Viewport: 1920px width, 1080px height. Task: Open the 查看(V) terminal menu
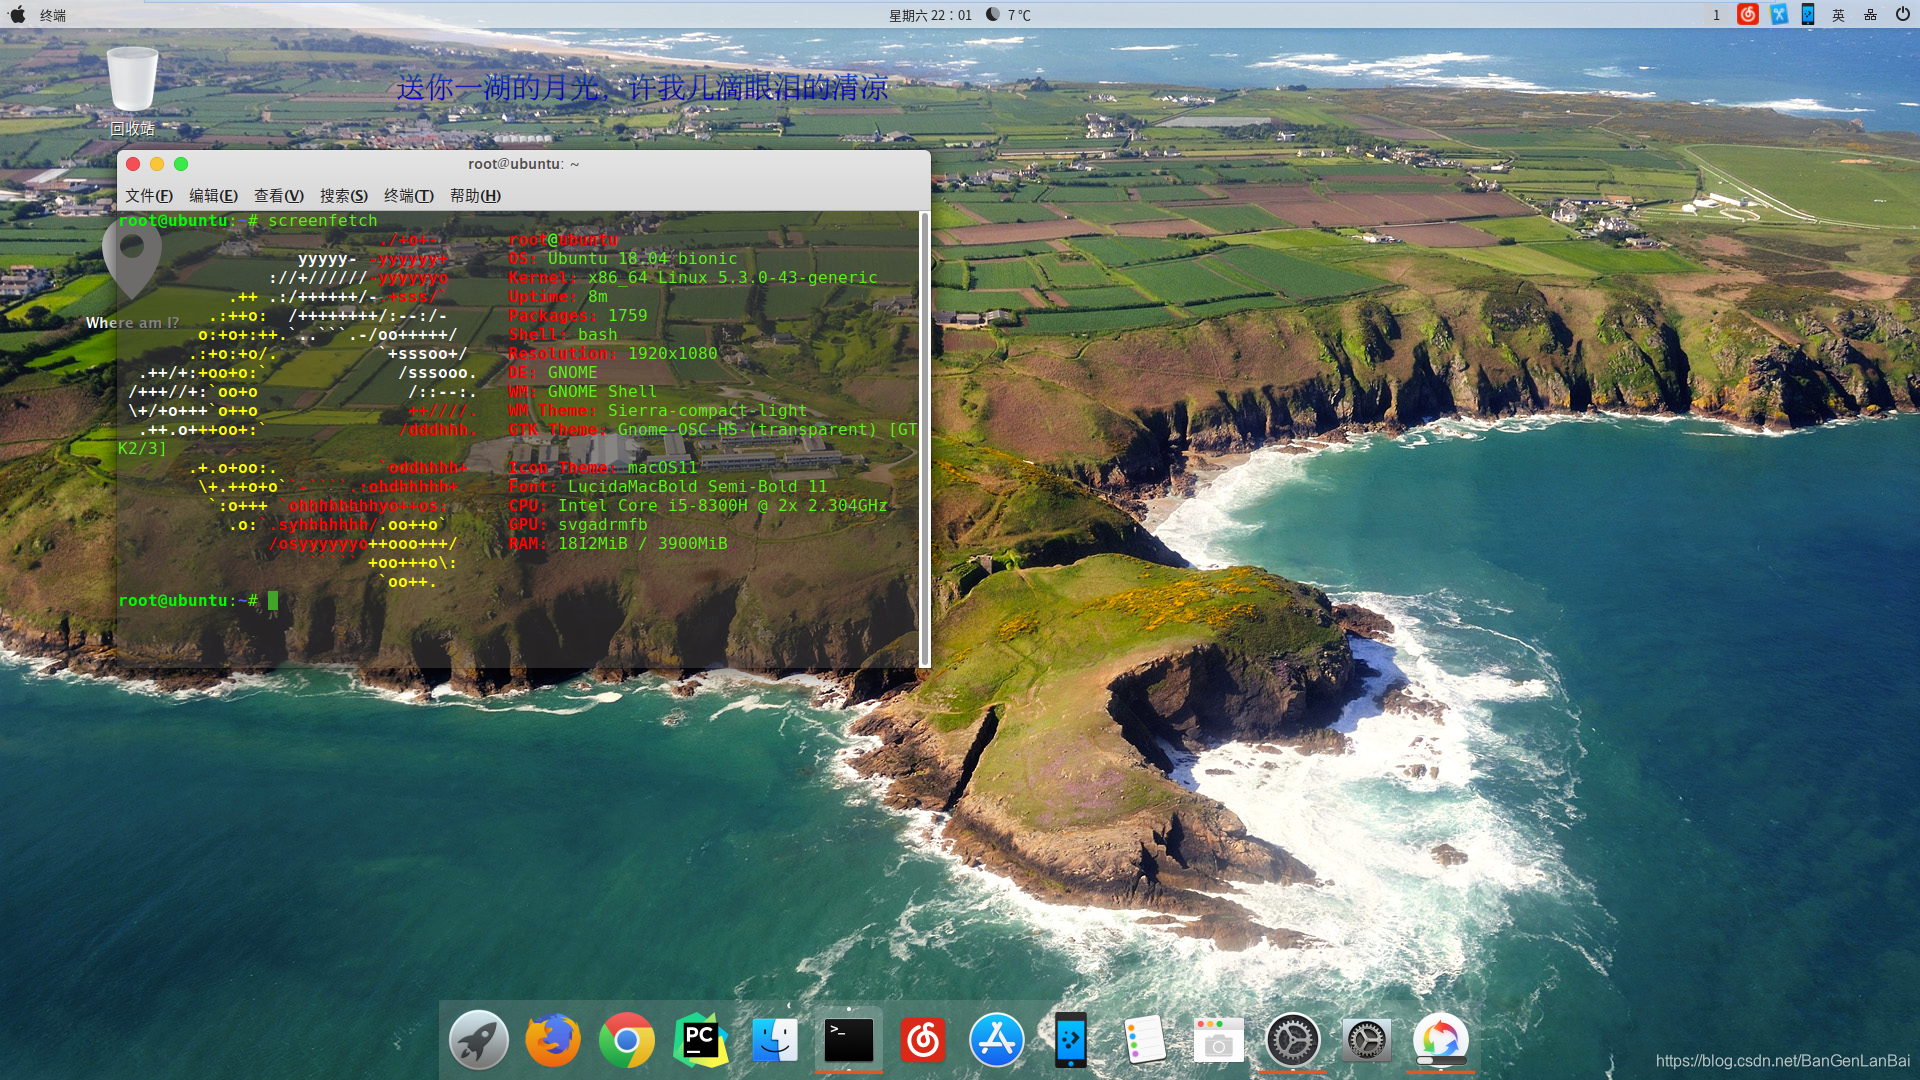[278, 196]
